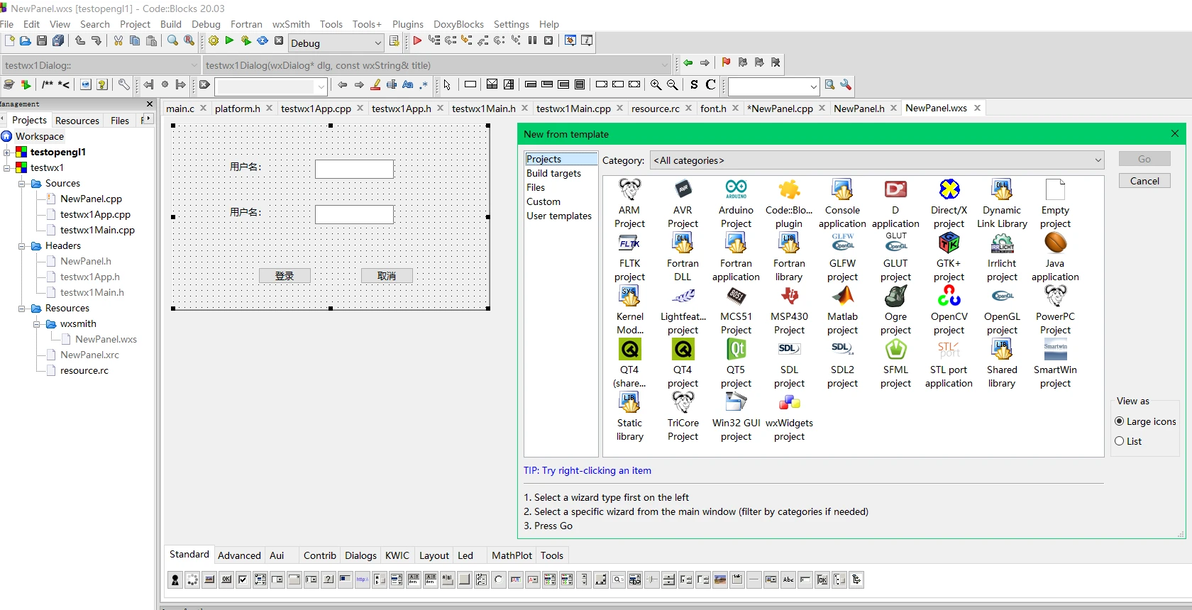The width and height of the screenshot is (1192, 610).
Task: Click the Go button
Action: click(1144, 159)
